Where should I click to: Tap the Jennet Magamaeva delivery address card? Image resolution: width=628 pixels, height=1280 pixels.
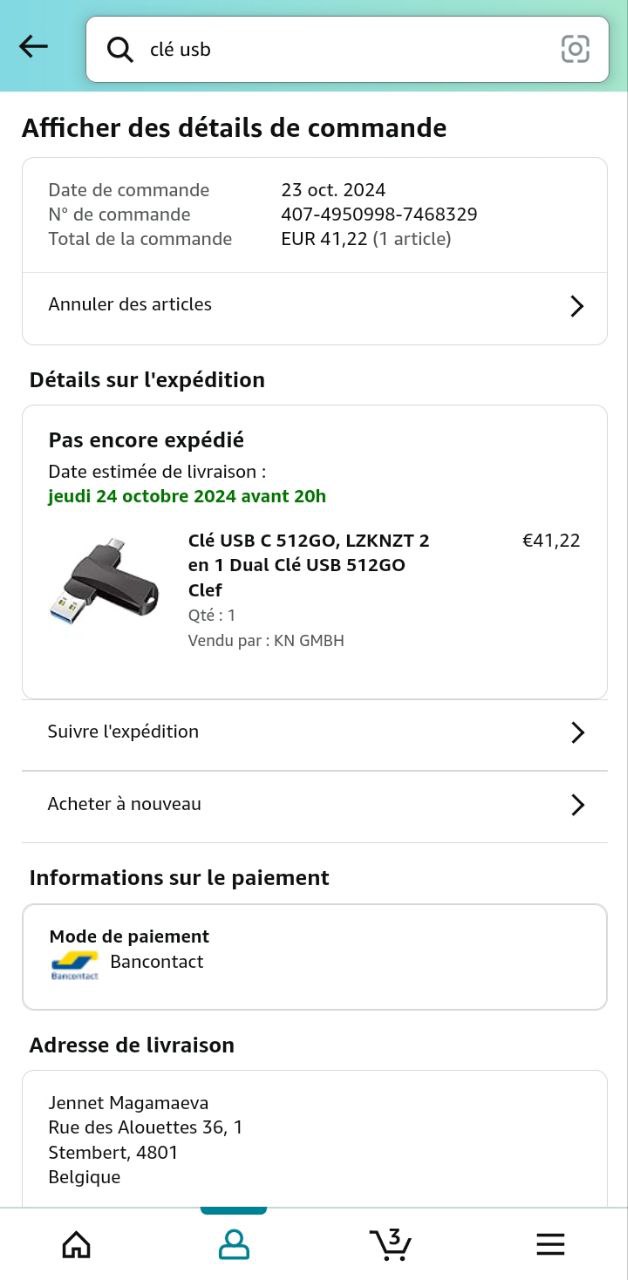click(x=314, y=1140)
